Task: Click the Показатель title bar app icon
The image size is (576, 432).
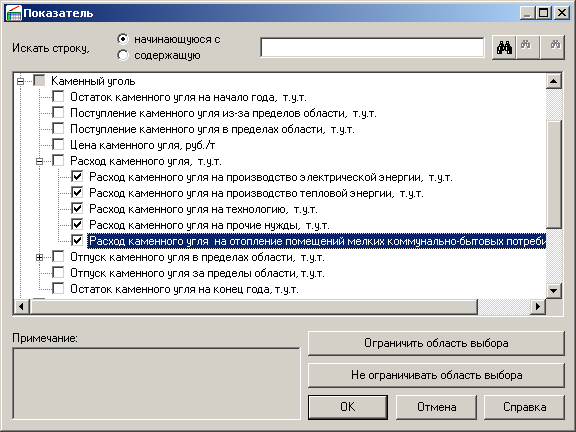Action: click(14, 14)
